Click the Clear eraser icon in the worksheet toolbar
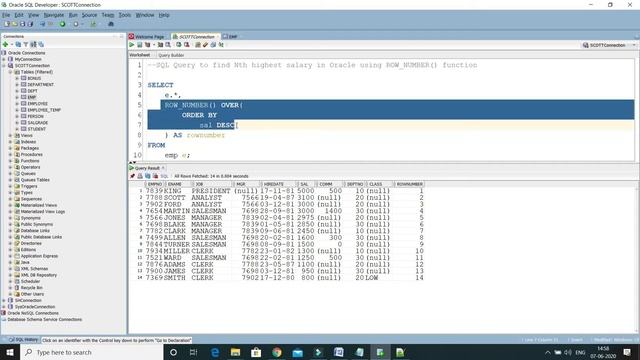 pyautogui.click(x=205, y=45)
